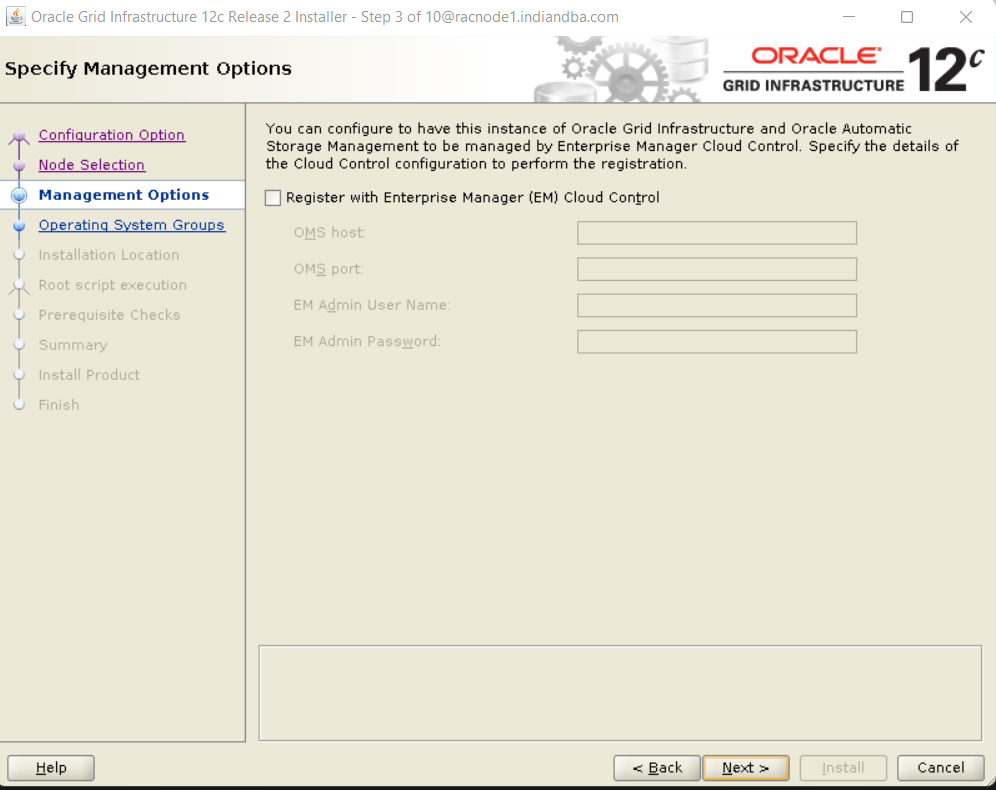This screenshot has width=996, height=790.
Task: Open the Help button
Action: 51,768
